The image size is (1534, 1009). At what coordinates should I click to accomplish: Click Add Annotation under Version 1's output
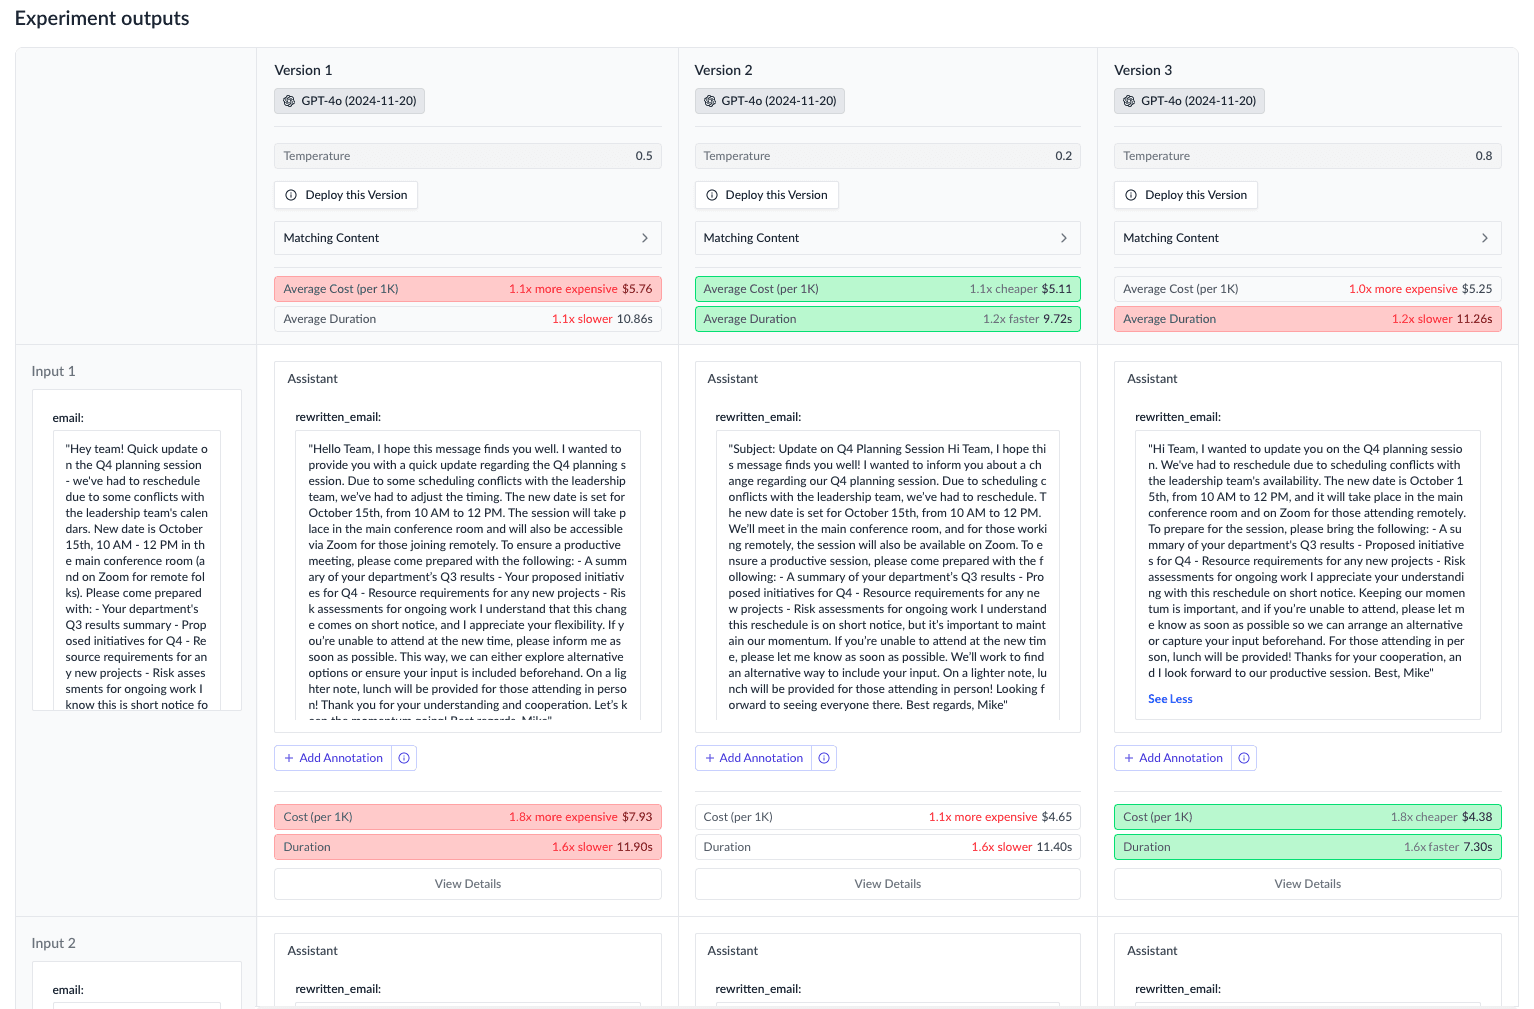coord(332,757)
